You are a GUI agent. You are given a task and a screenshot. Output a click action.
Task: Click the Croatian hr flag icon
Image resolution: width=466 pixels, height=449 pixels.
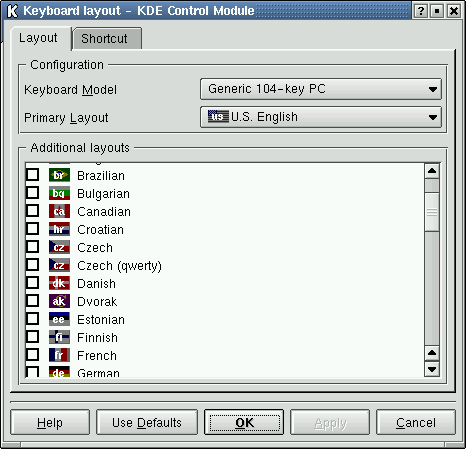click(x=59, y=229)
